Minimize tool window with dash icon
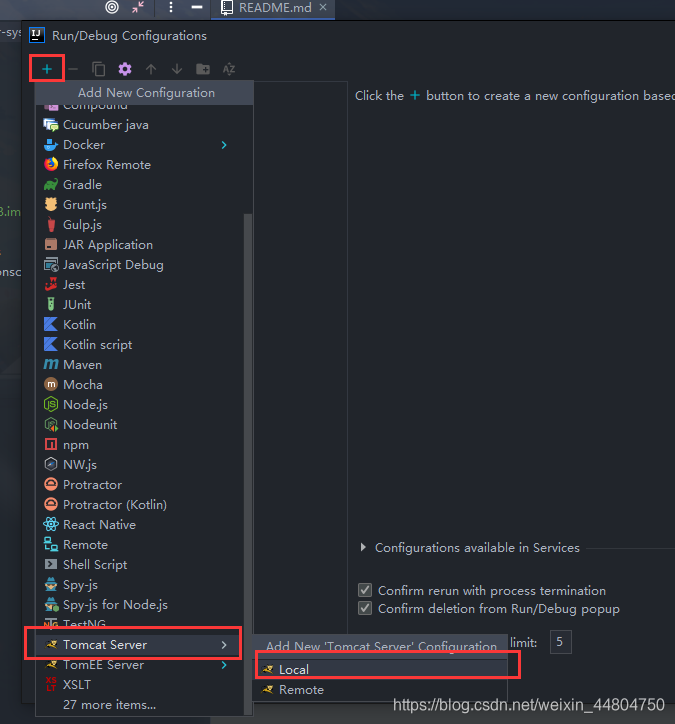Viewport: 675px width, 724px height. pyautogui.click(x=197, y=7)
